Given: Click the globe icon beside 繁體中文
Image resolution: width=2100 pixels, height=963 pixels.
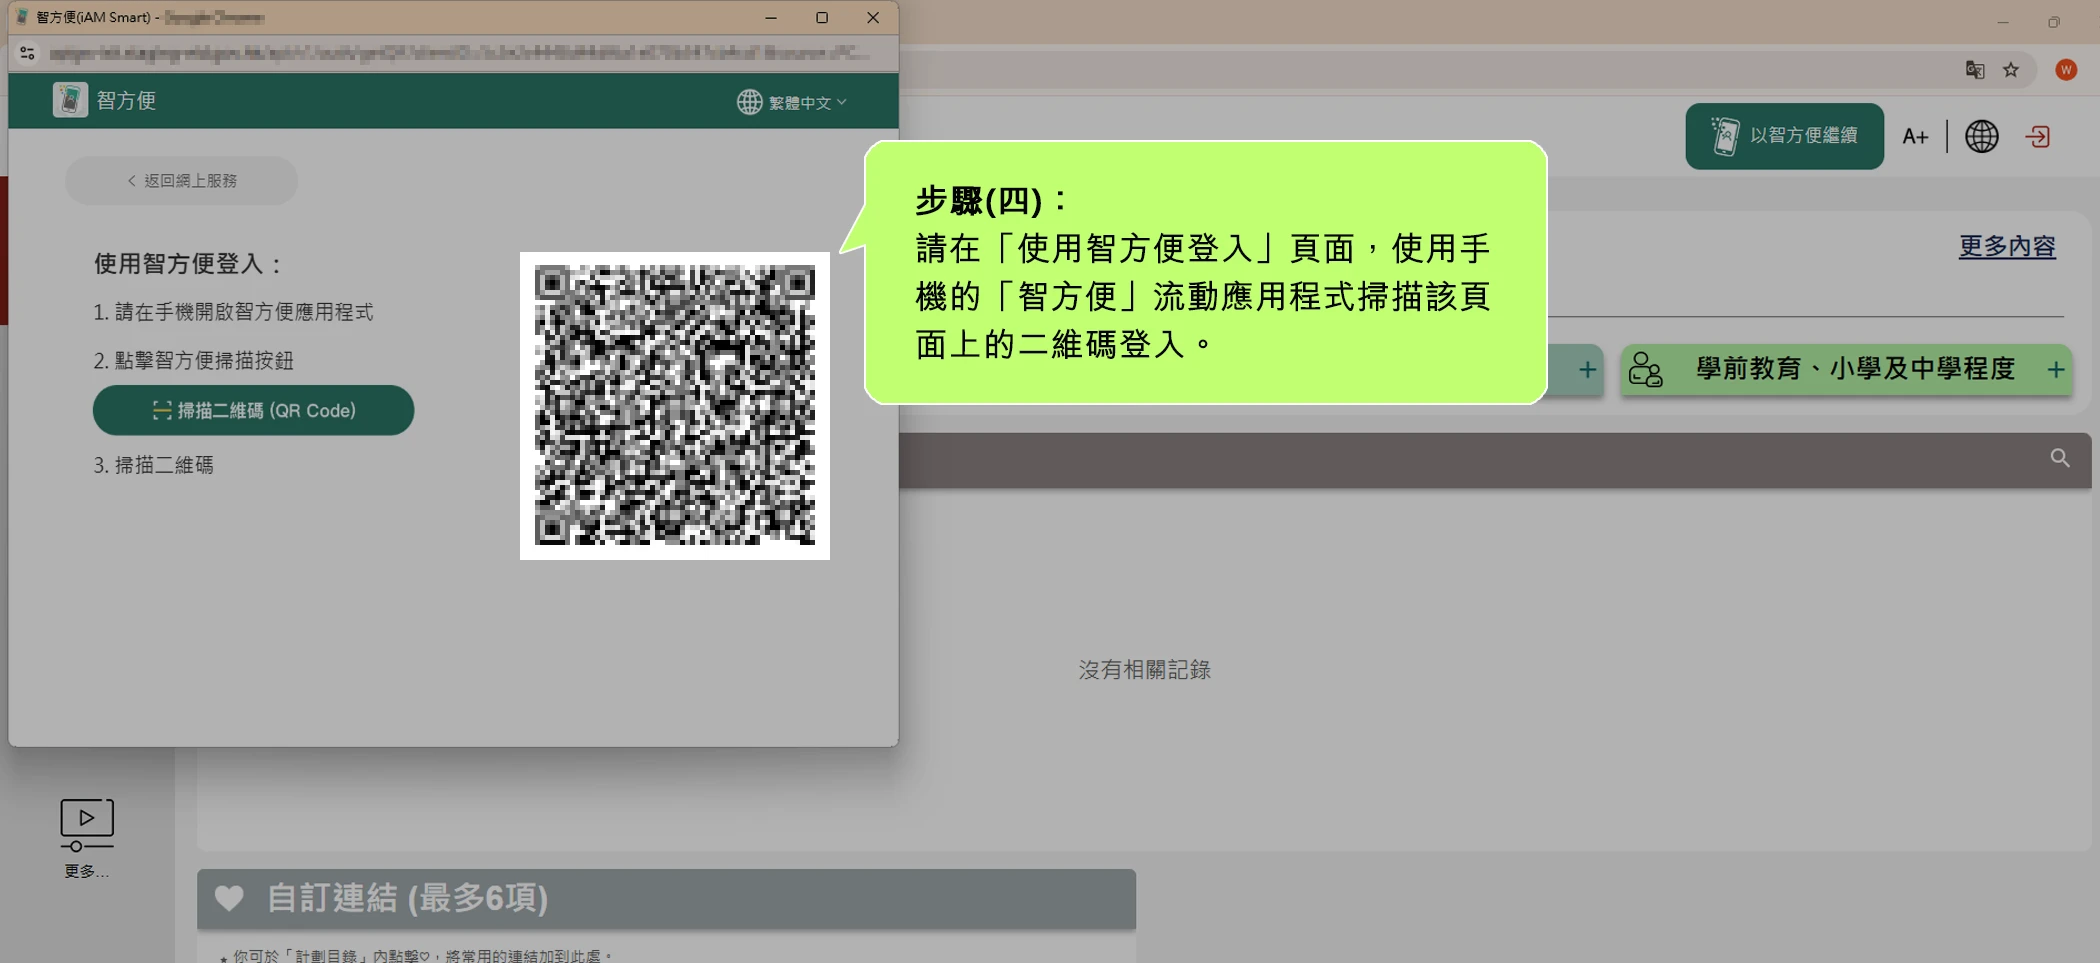Looking at the screenshot, I should [x=749, y=102].
